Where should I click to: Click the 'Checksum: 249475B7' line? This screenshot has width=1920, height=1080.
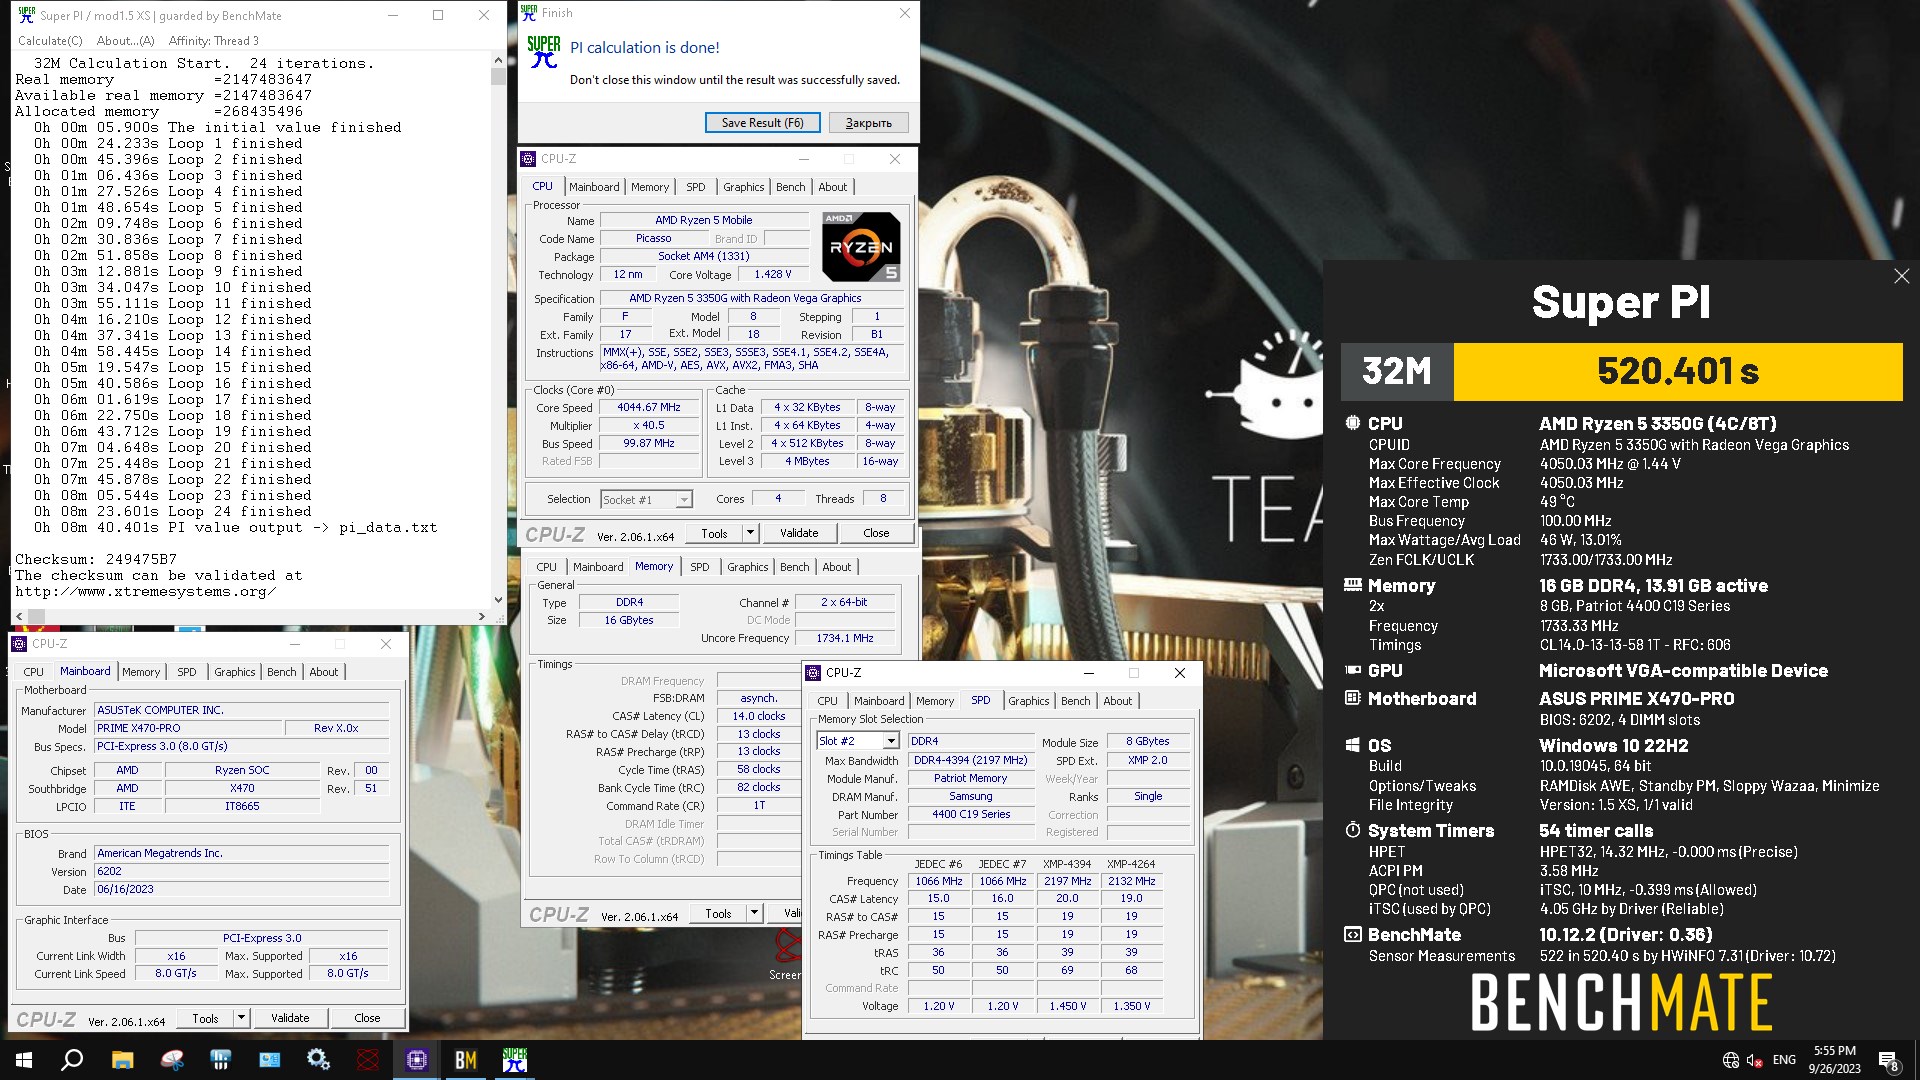96,559
